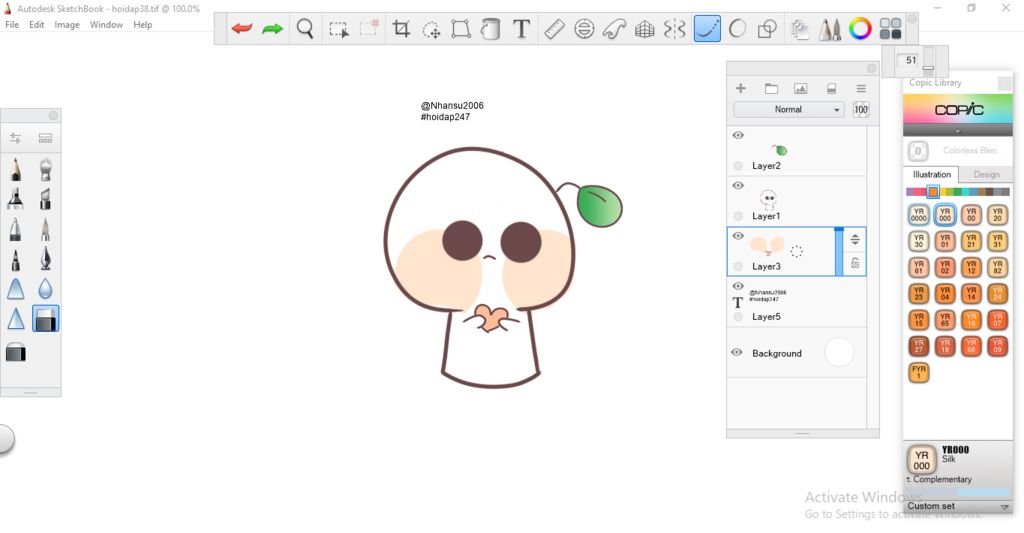This screenshot has width=1024, height=533.
Task: Add an image layer
Action: point(801,88)
